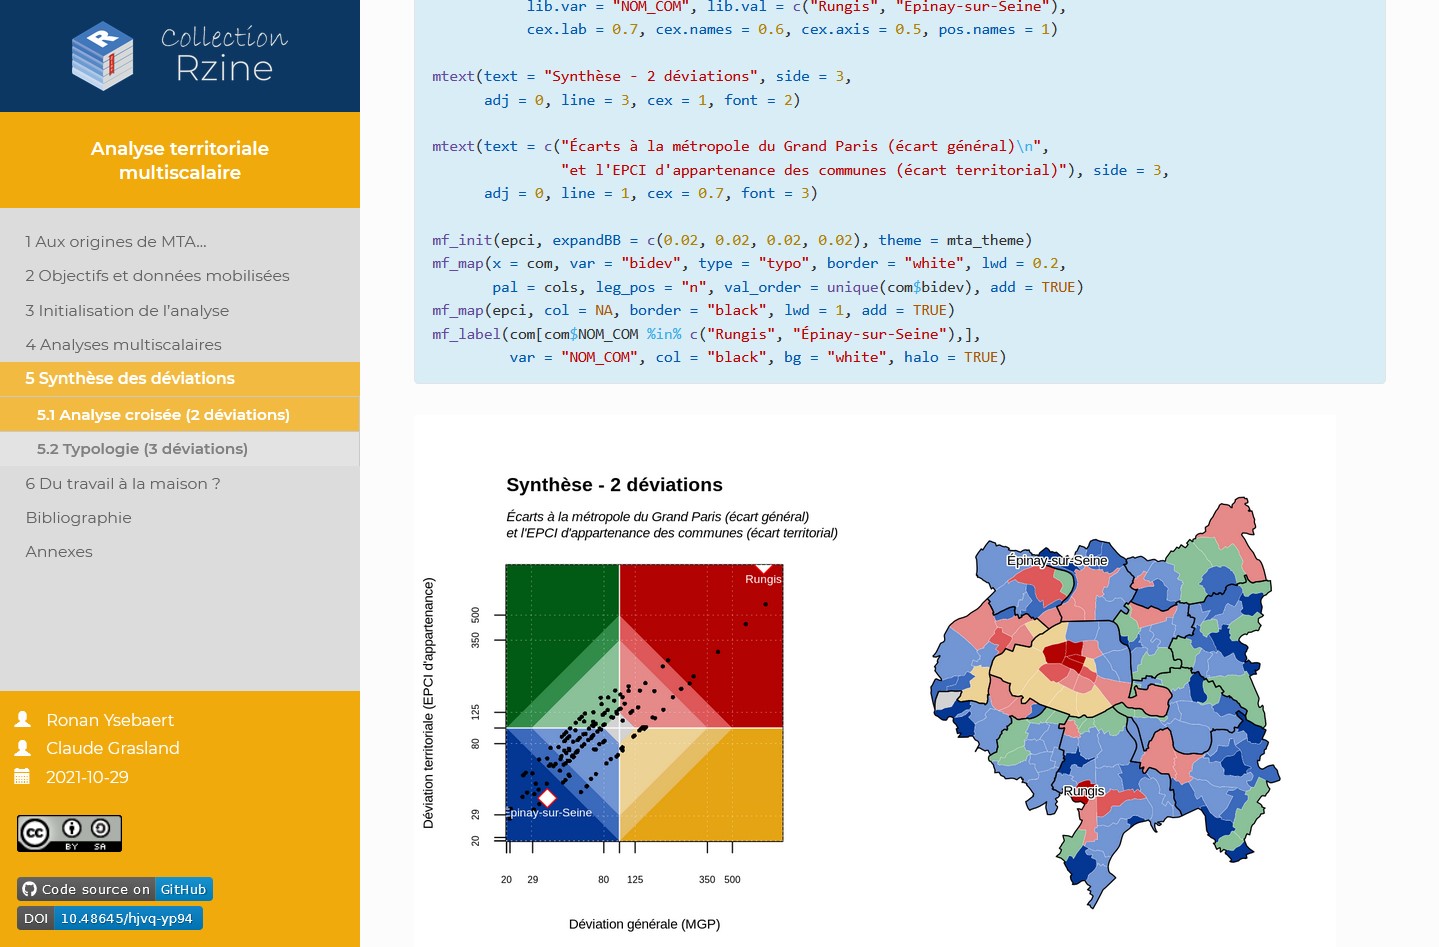The width and height of the screenshot is (1439, 947).
Task: Open section 1 Aux origines de MTA
Action: click(116, 241)
